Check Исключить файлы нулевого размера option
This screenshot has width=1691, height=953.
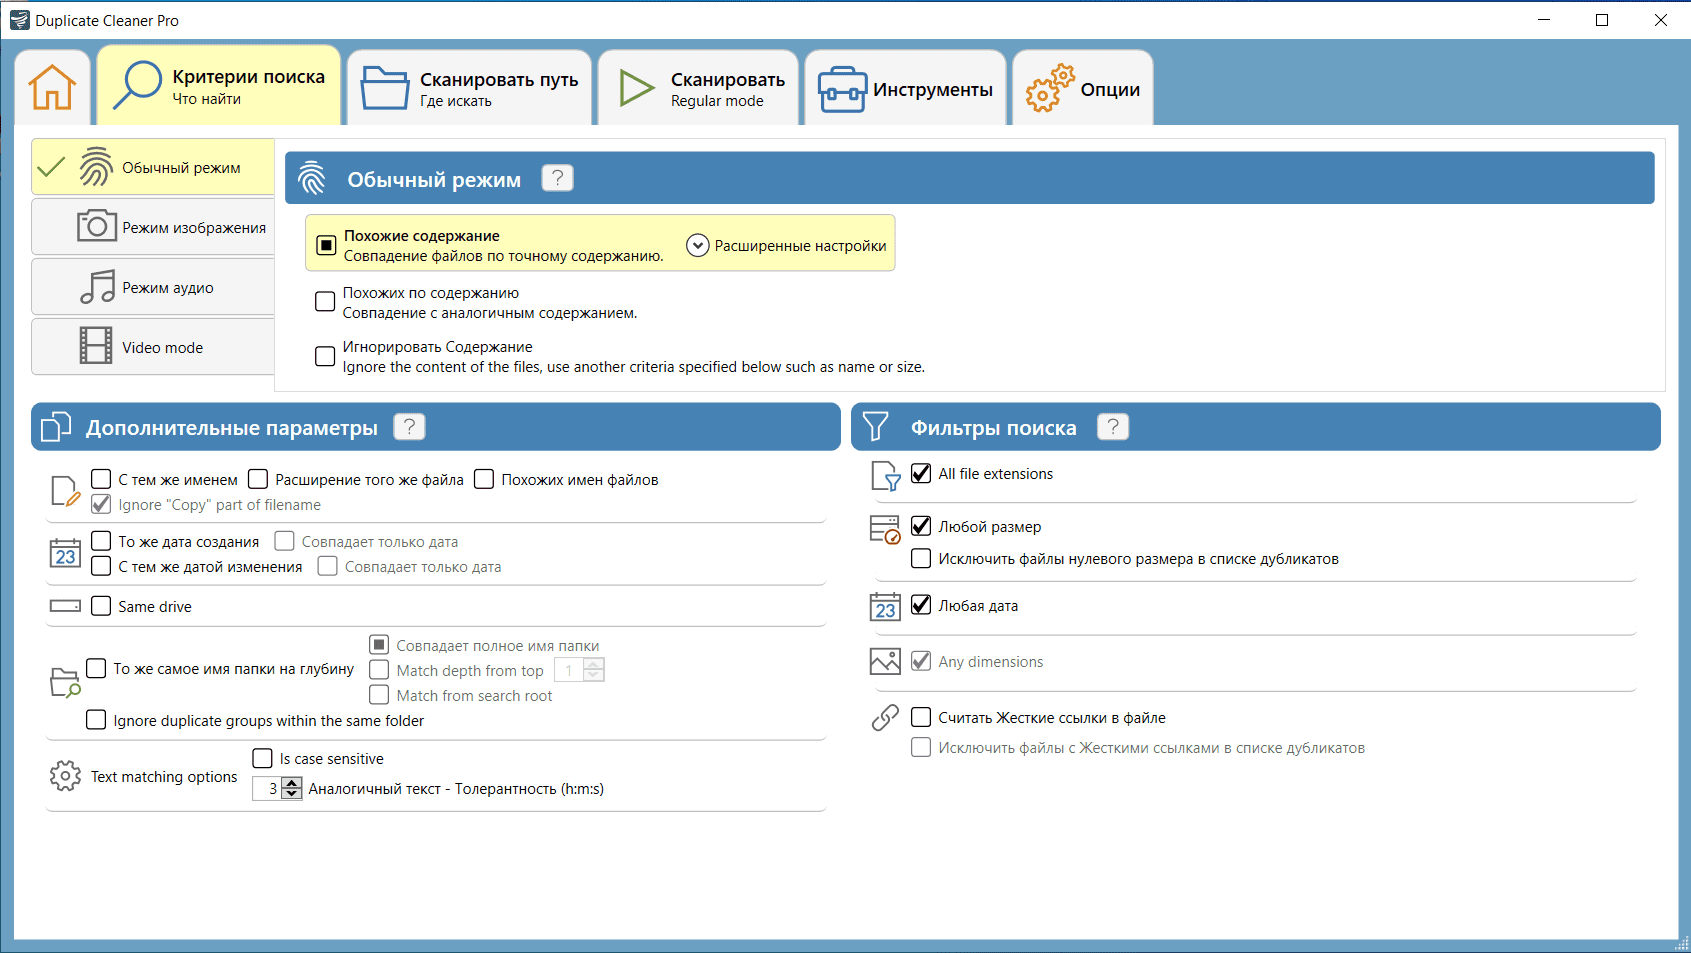pyautogui.click(x=921, y=558)
